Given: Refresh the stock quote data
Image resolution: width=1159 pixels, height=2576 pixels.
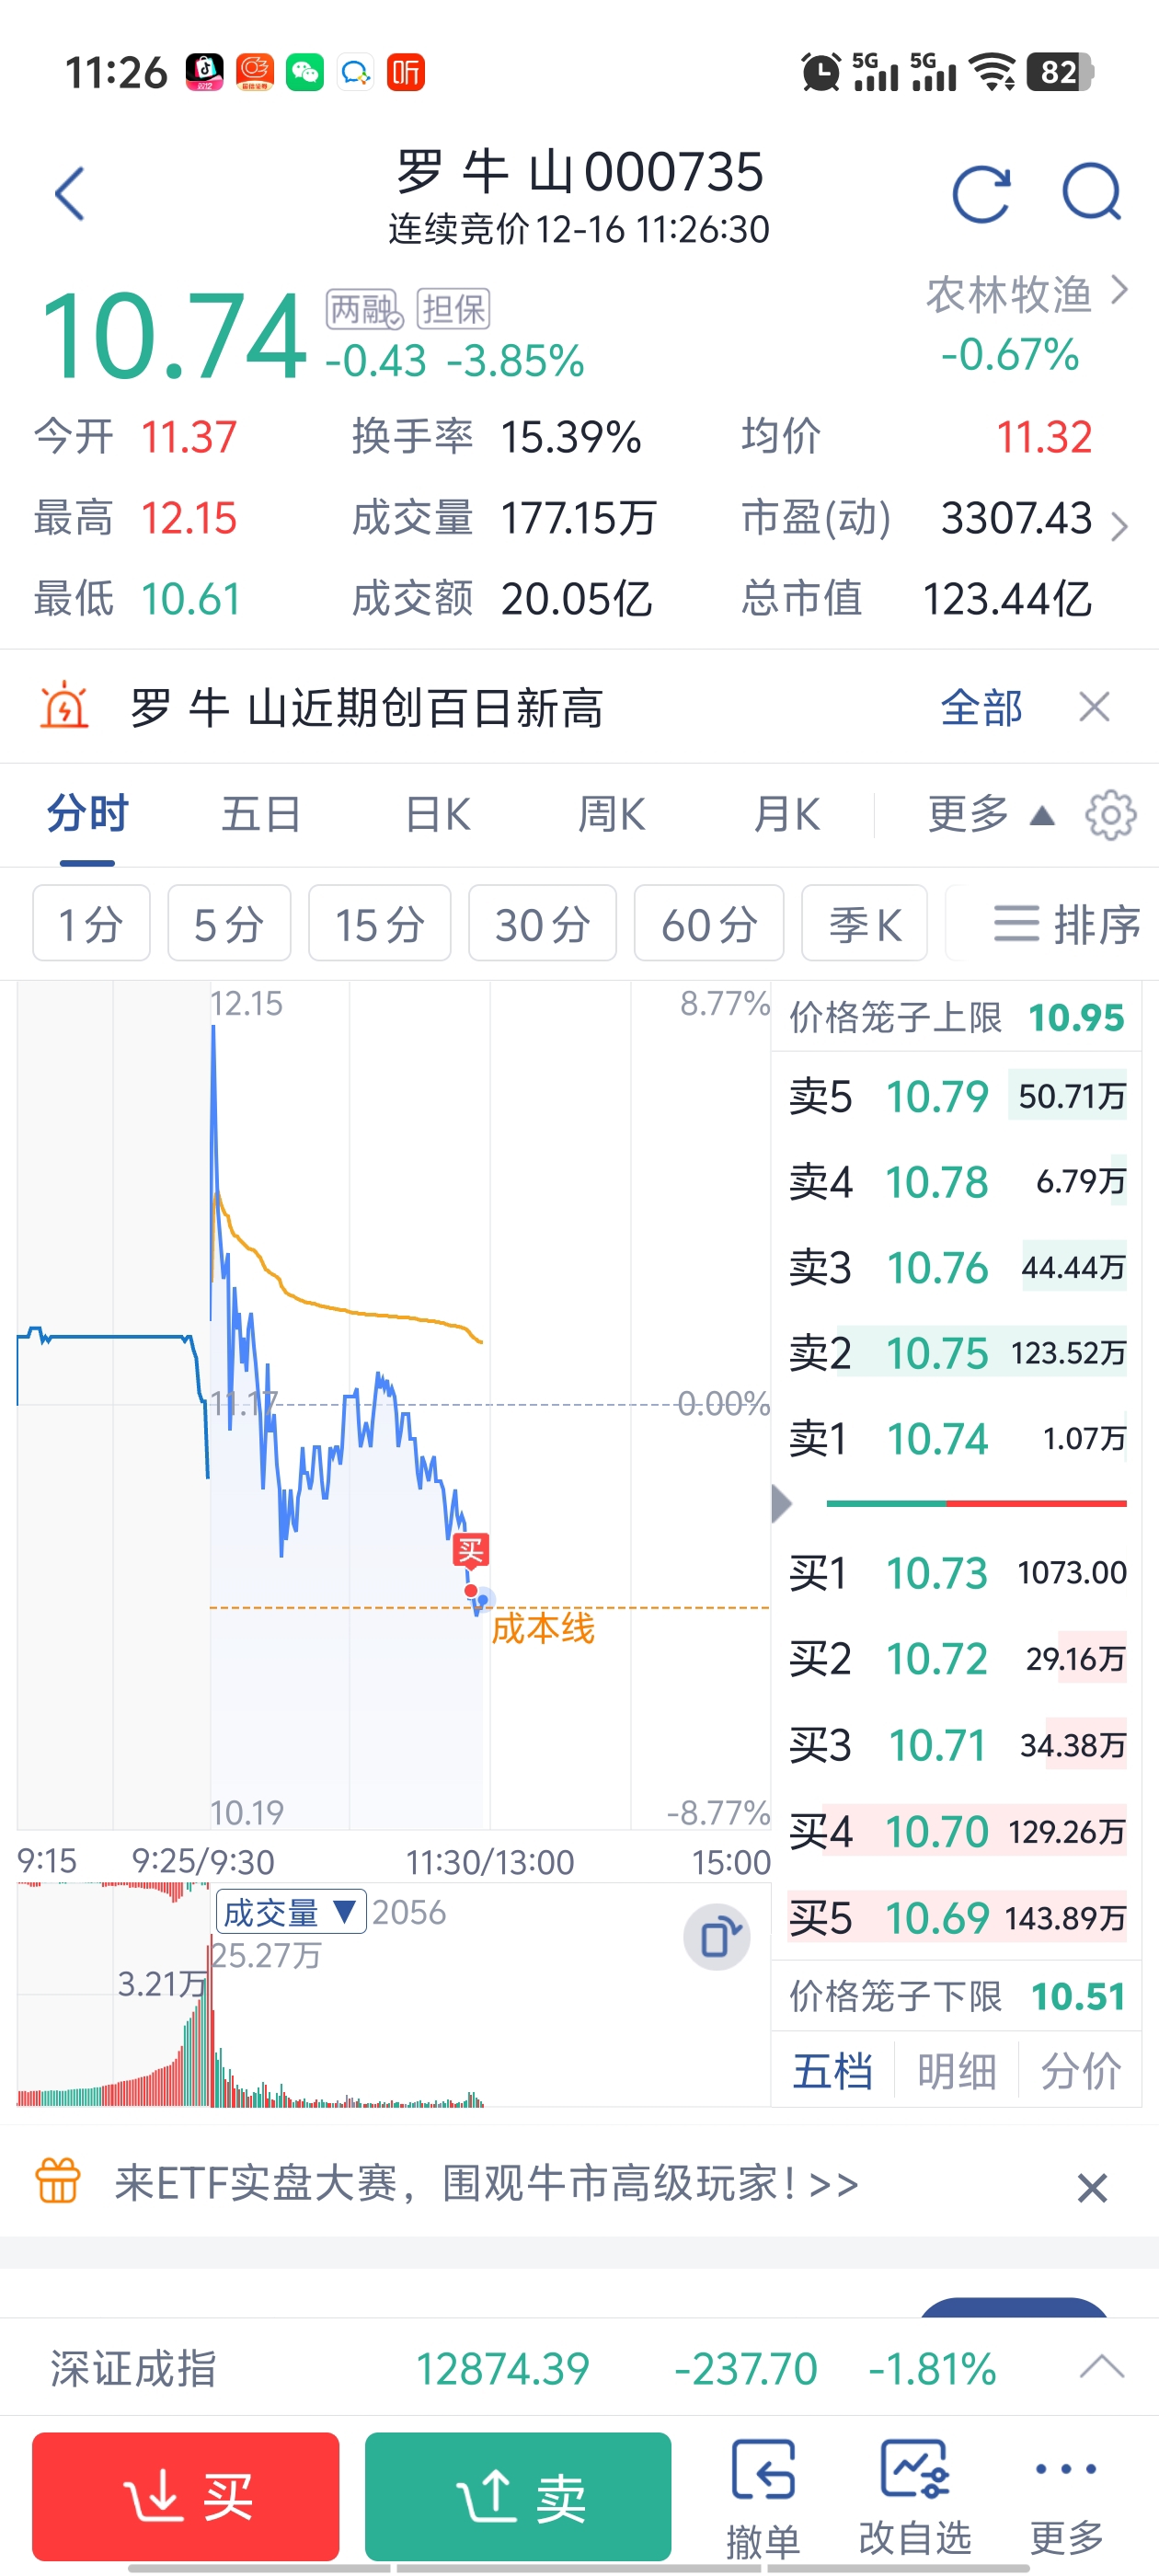Looking at the screenshot, I should [x=981, y=193].
